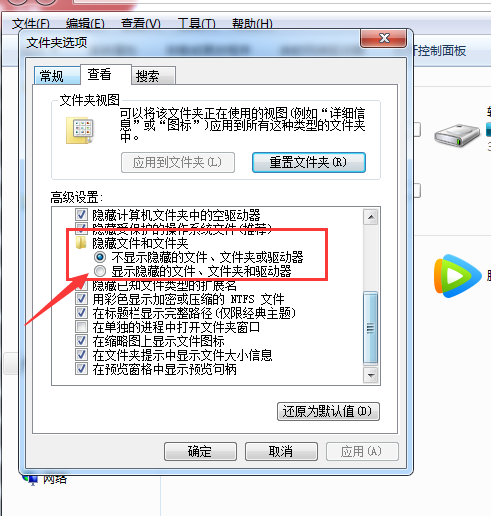Toggle 隐藏计算机文件夹中的空驱动器 checkbox
Screen dimensions: 491x516
[x=81, y=215]
